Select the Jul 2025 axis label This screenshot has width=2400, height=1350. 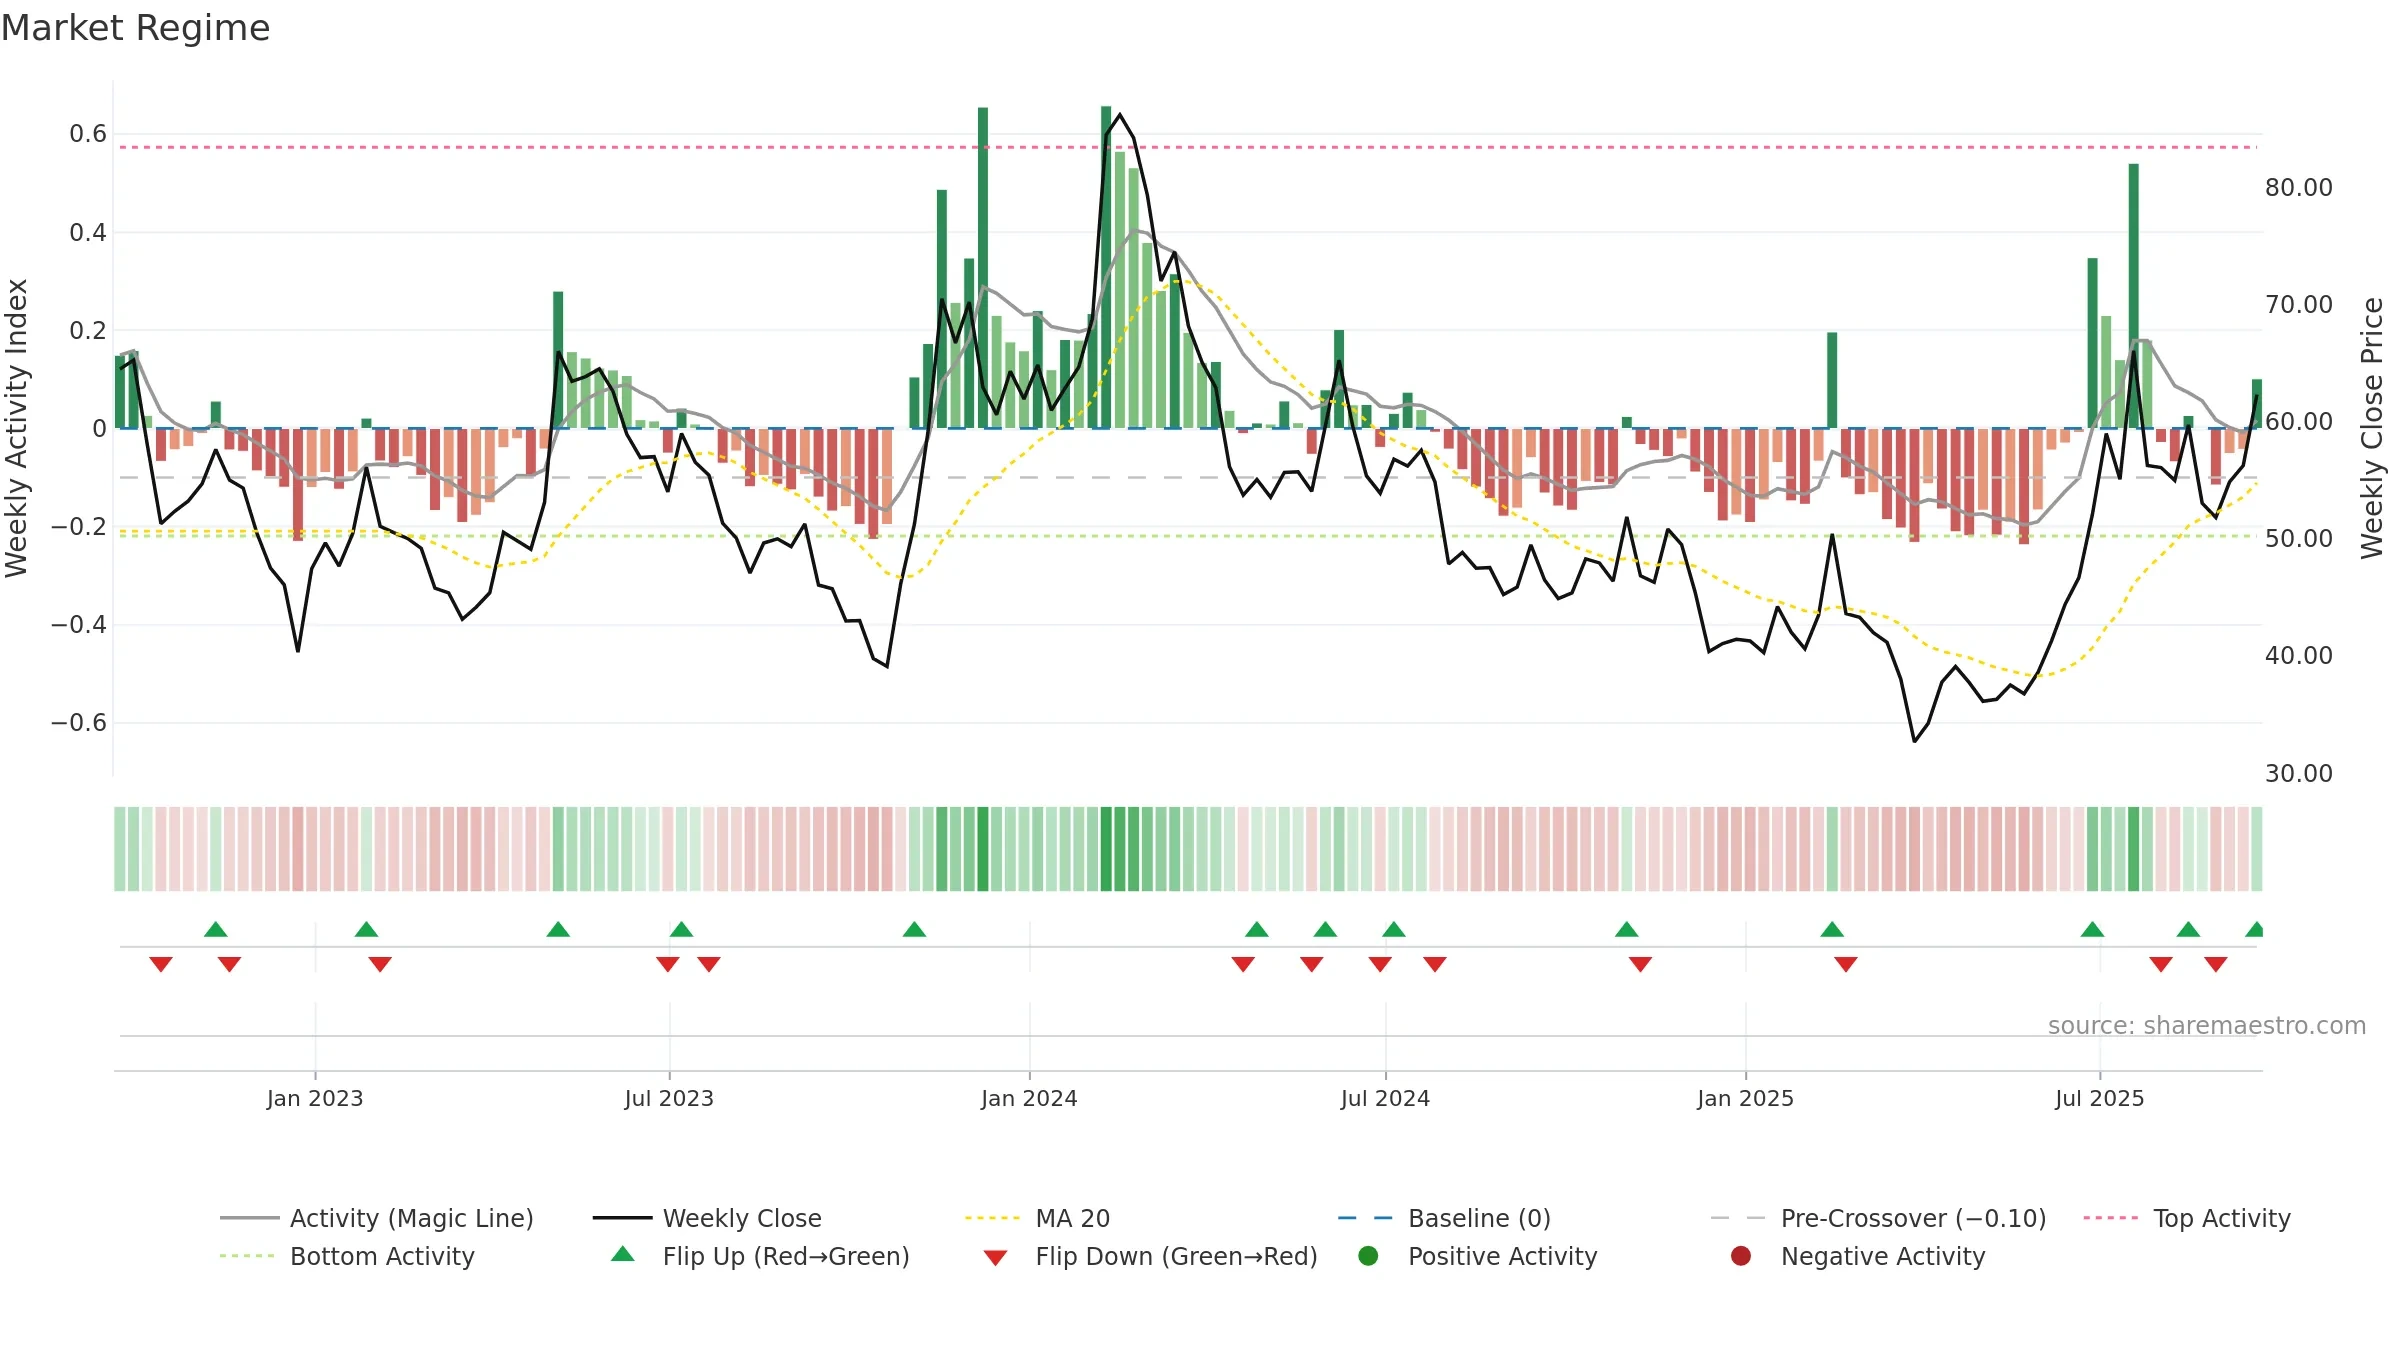coord(2100,1098)
